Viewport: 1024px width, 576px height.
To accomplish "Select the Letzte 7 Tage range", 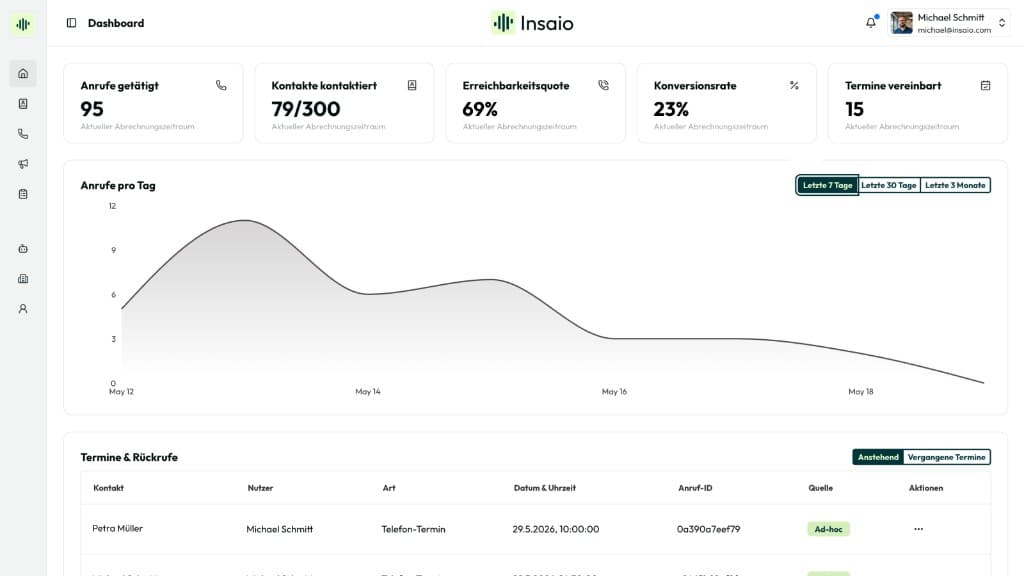I will pyautogui.click(x=827, y=185).
